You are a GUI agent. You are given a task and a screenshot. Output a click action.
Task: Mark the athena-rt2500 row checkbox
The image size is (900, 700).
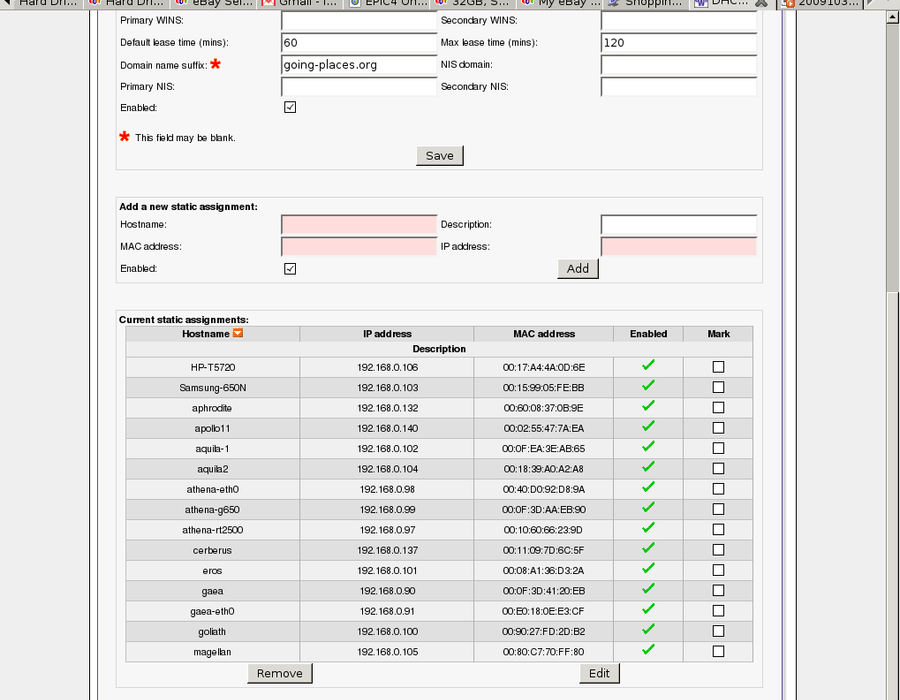click(718, 530)
